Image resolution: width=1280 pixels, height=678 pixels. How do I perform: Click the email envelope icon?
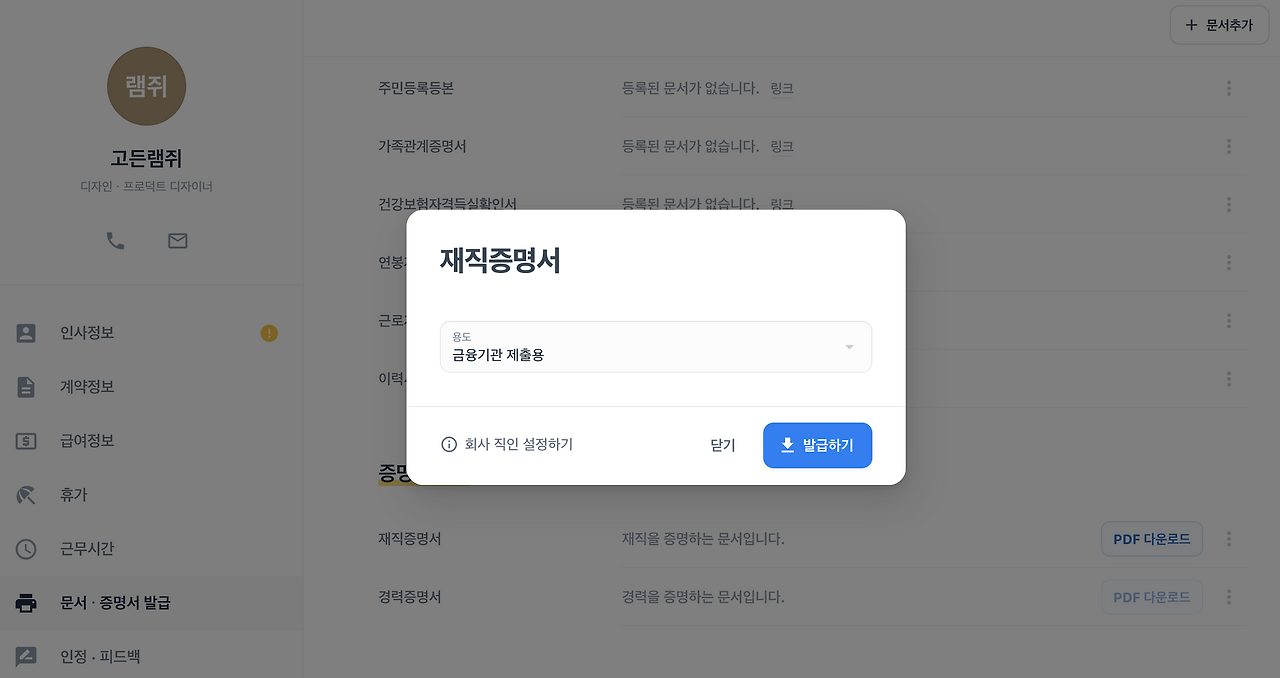coord(178,241)
